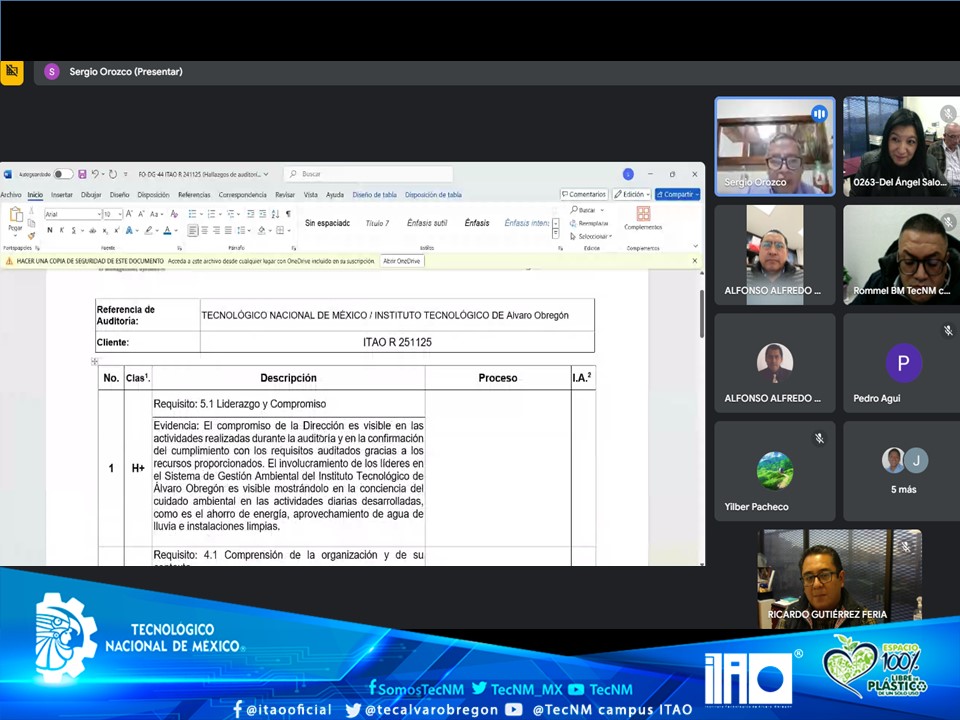Click the clear formatting icon
The height and width of the screenshot is (720, 960).
tap(174, 214)
